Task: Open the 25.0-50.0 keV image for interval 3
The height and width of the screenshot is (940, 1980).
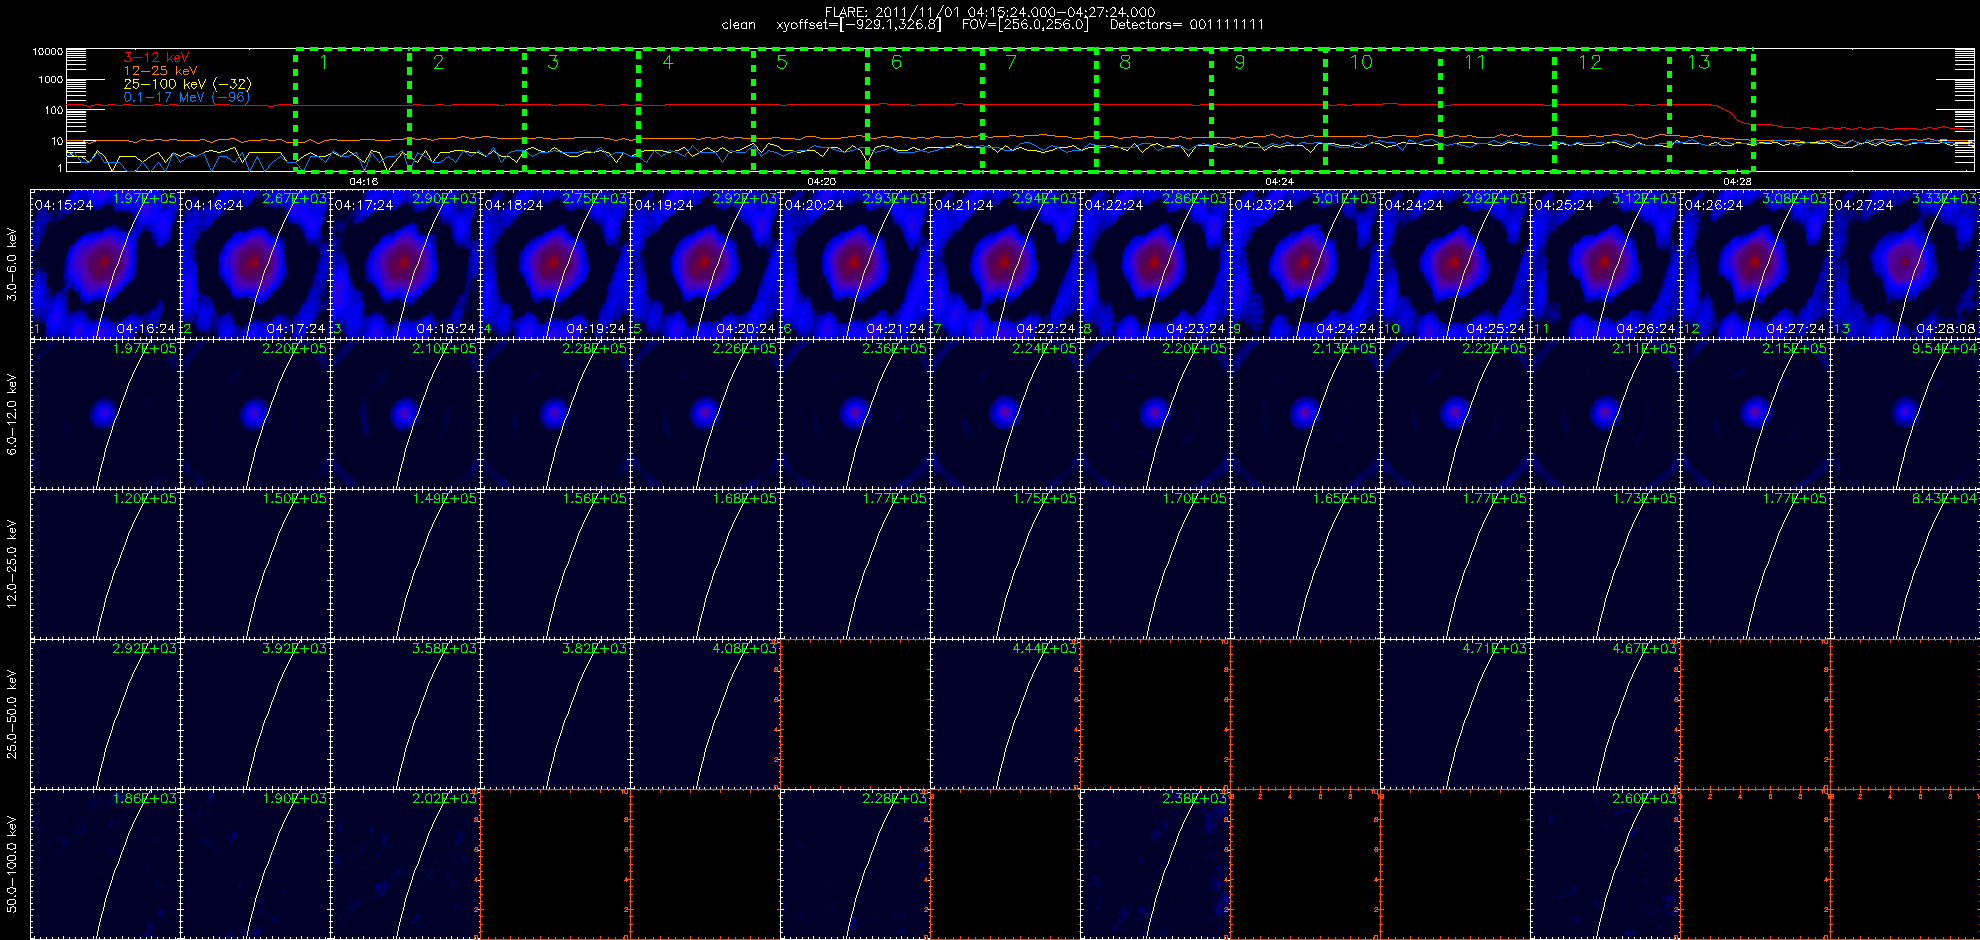Action: [x=405, y=713]
